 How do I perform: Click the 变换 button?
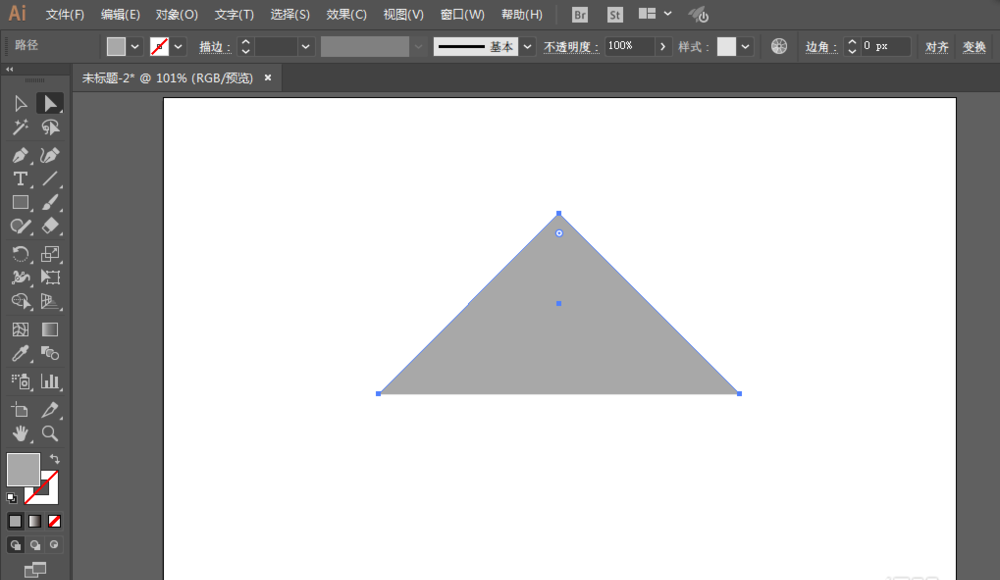[974, 47]
